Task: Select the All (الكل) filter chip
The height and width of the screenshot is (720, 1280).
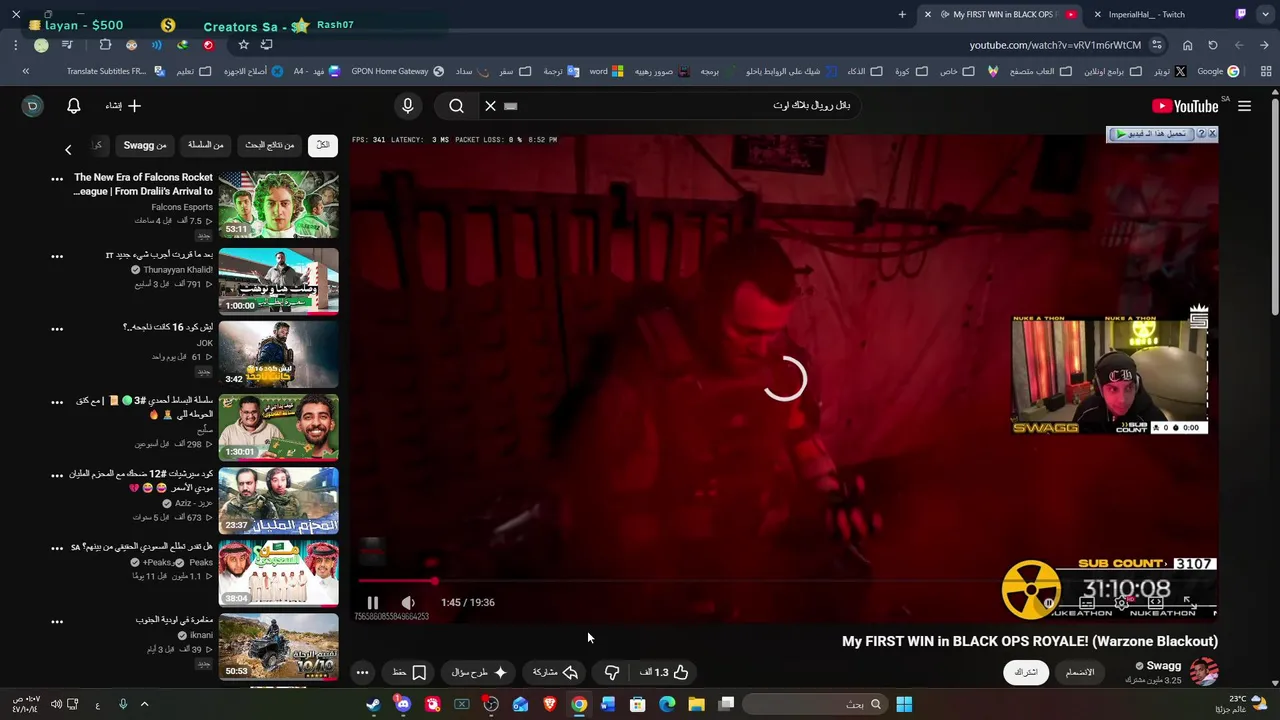Action: 323,145
